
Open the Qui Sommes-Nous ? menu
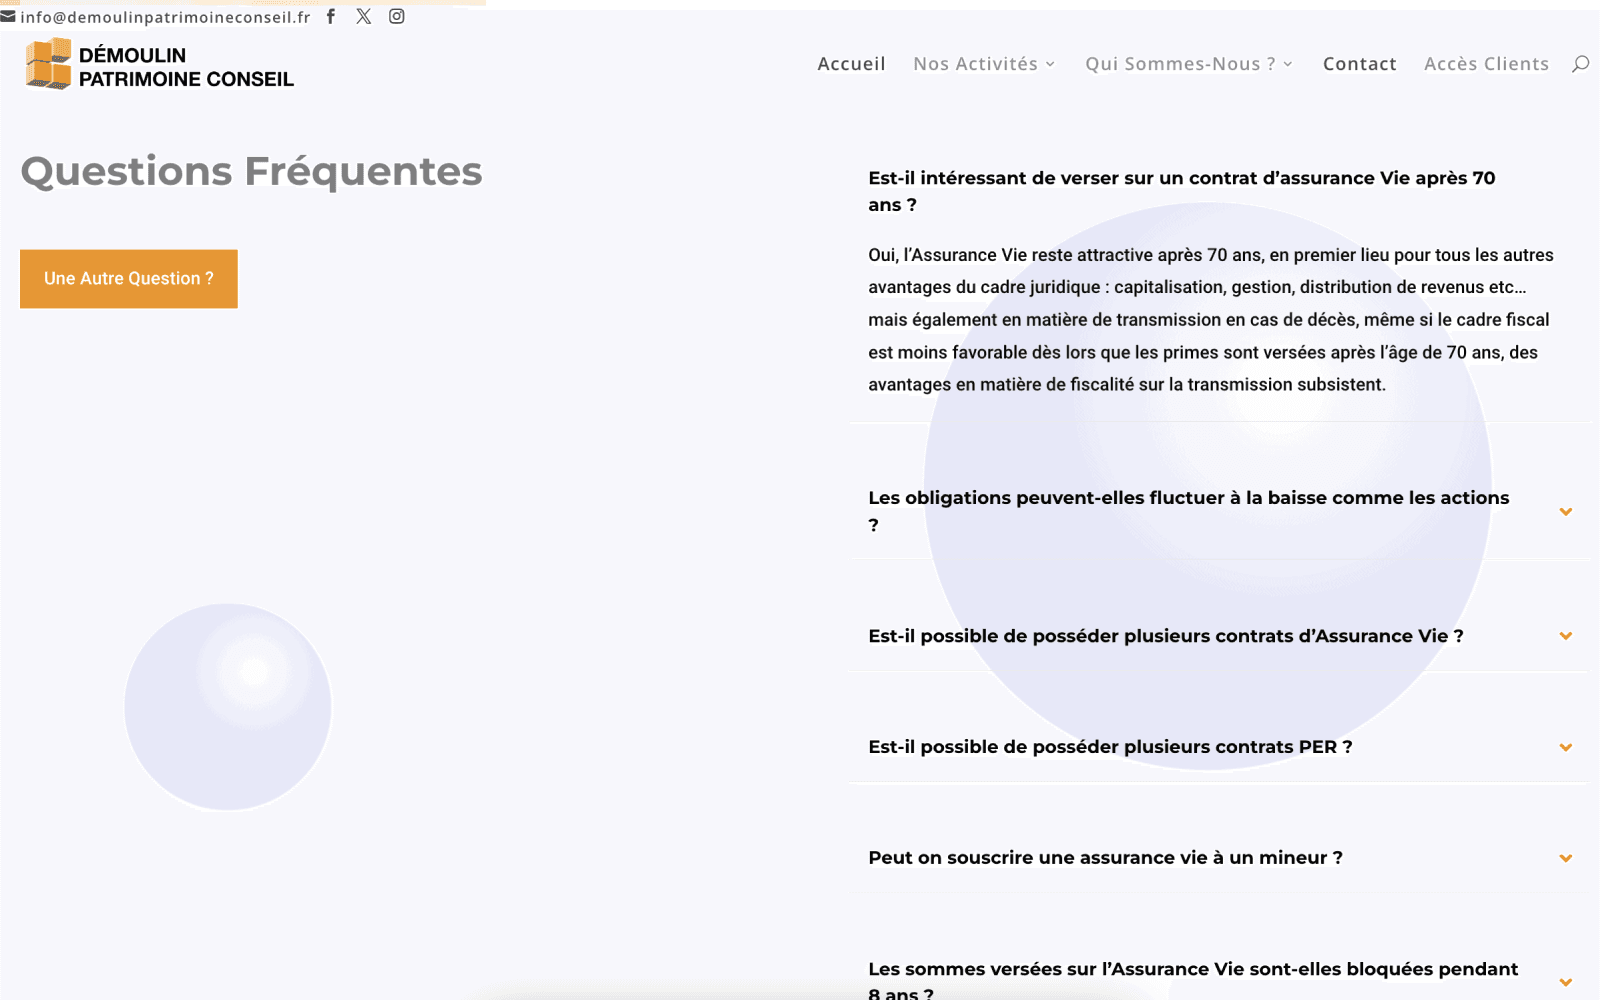[1180, 64]
